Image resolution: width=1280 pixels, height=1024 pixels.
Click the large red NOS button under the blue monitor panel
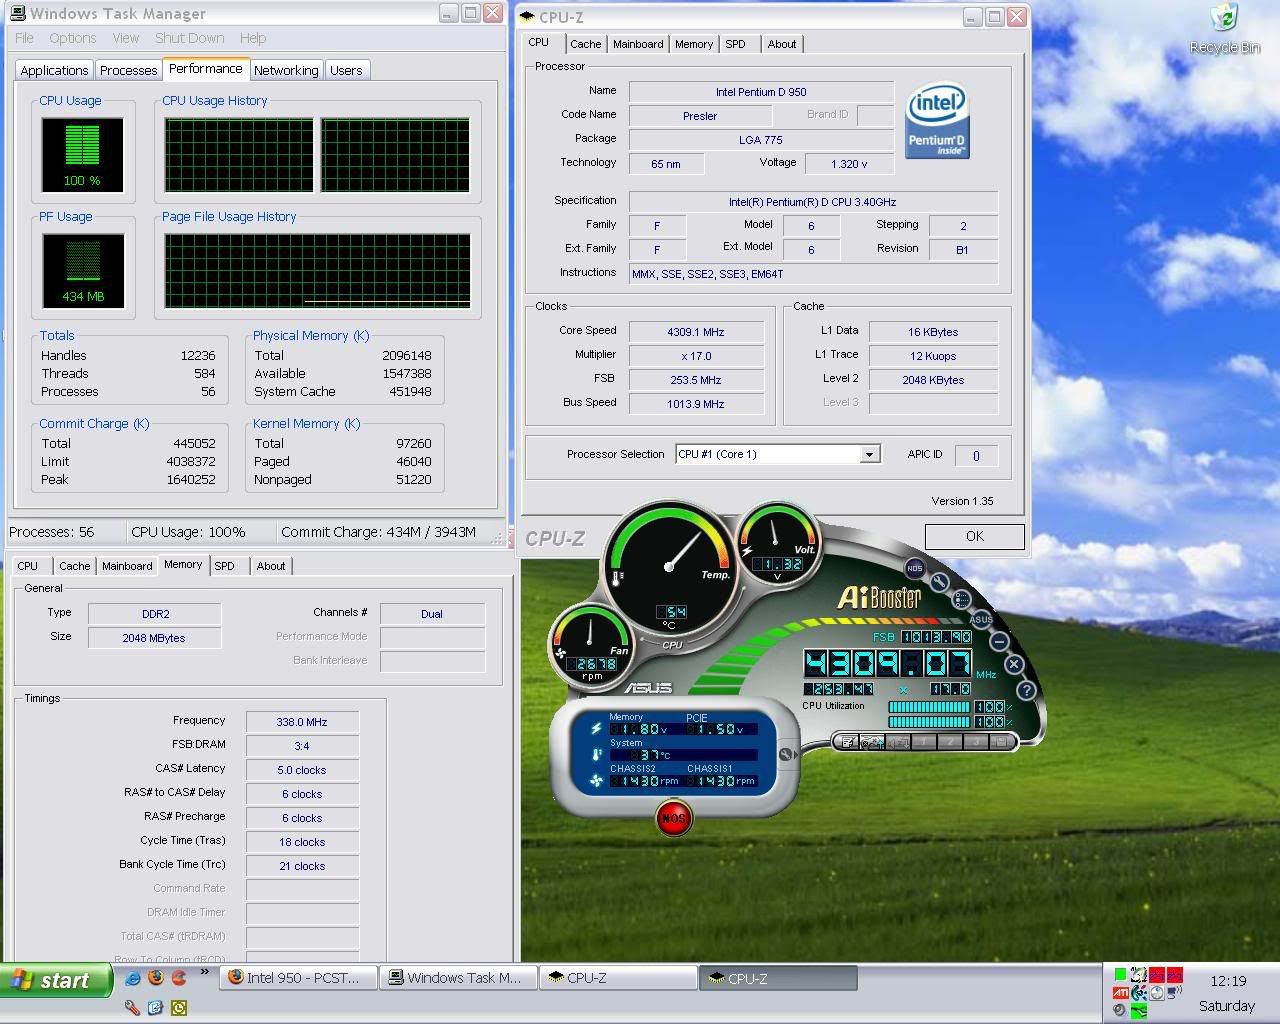(x=674, y=818)
